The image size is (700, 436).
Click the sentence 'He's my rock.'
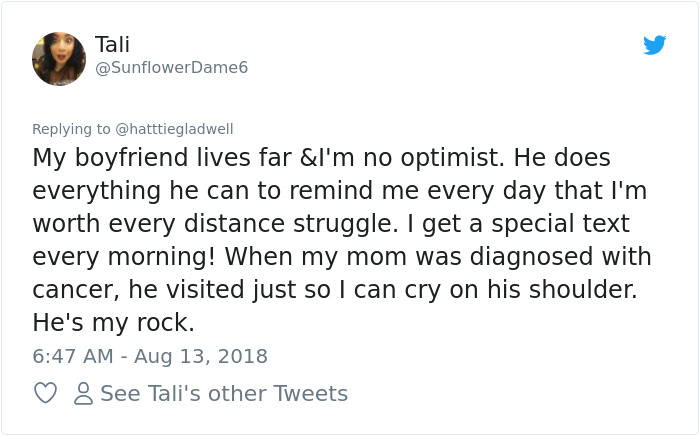click(113, 323)
